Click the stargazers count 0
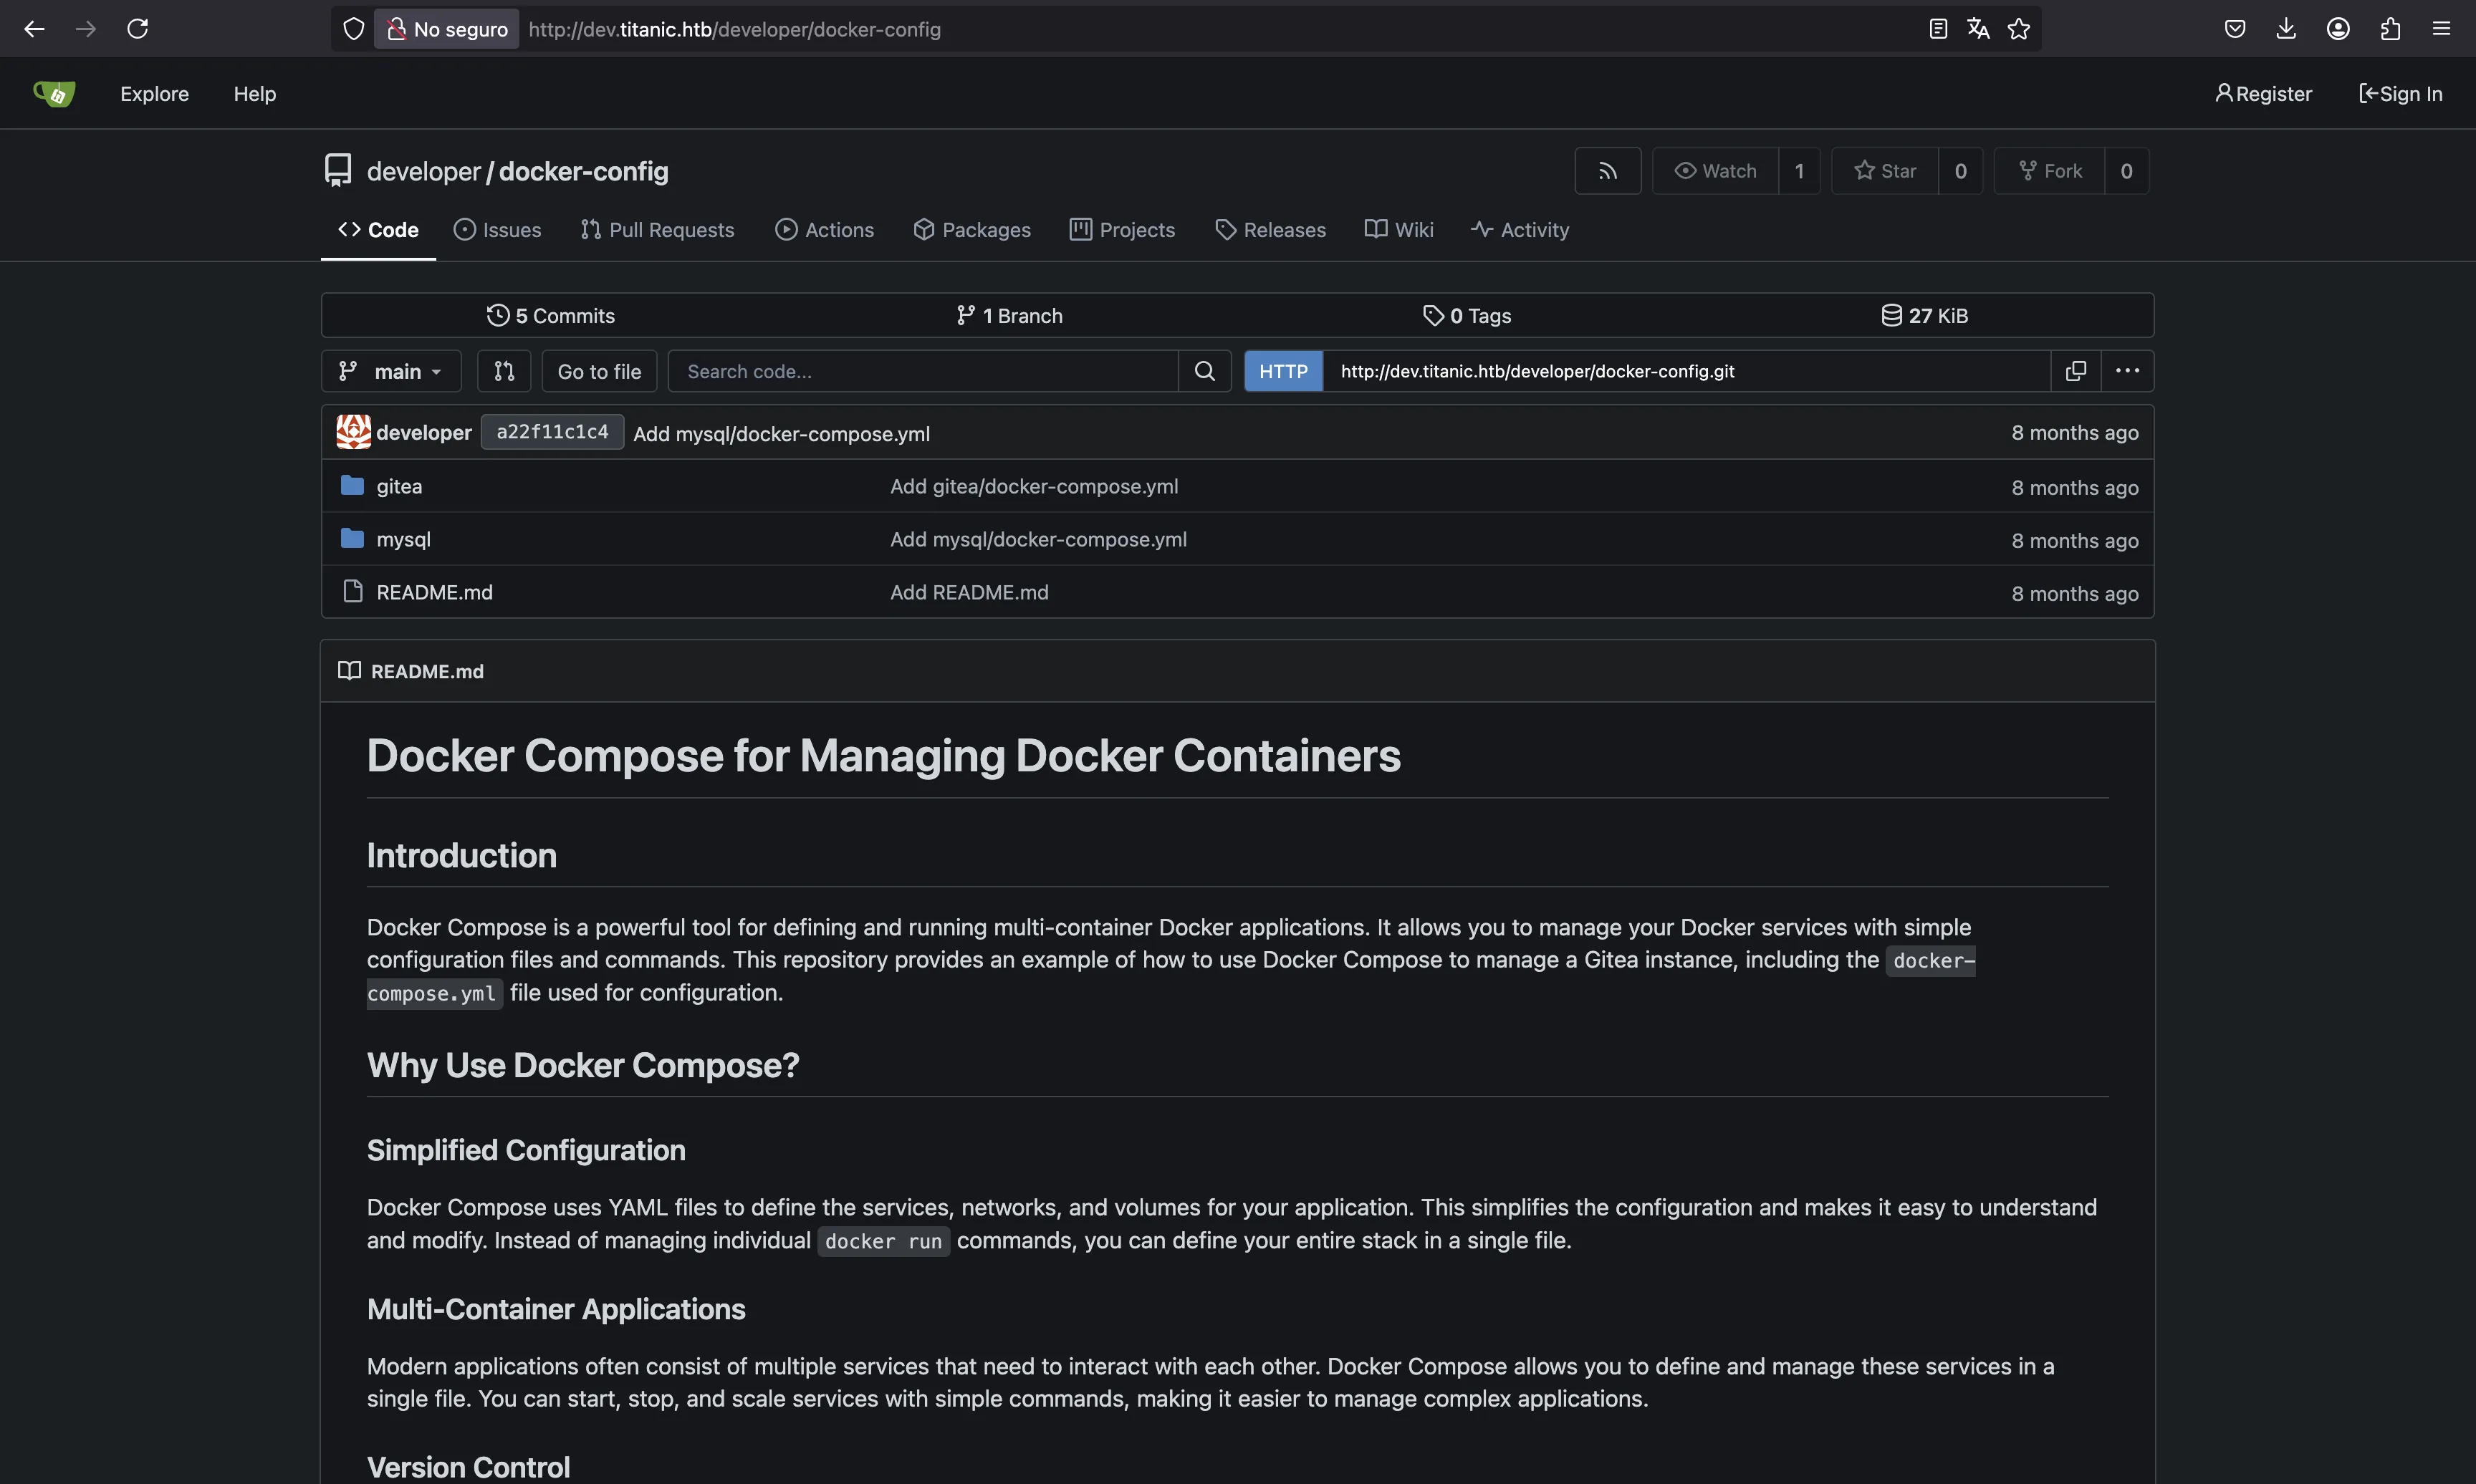 tap(1960, 171)
